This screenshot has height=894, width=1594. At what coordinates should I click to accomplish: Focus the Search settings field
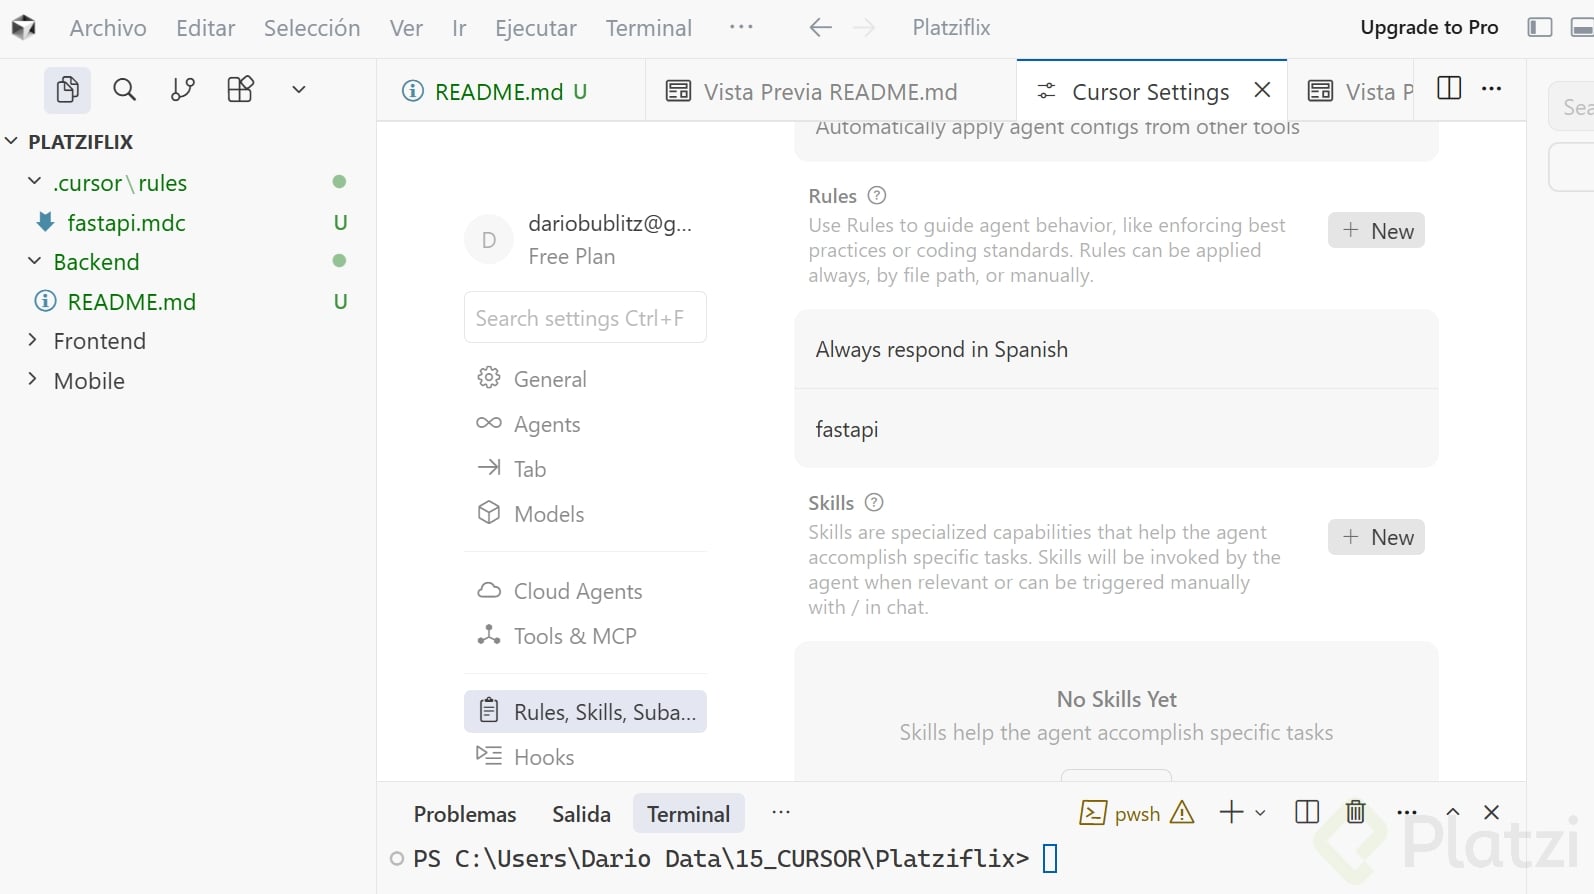click(x=585, y=318)
